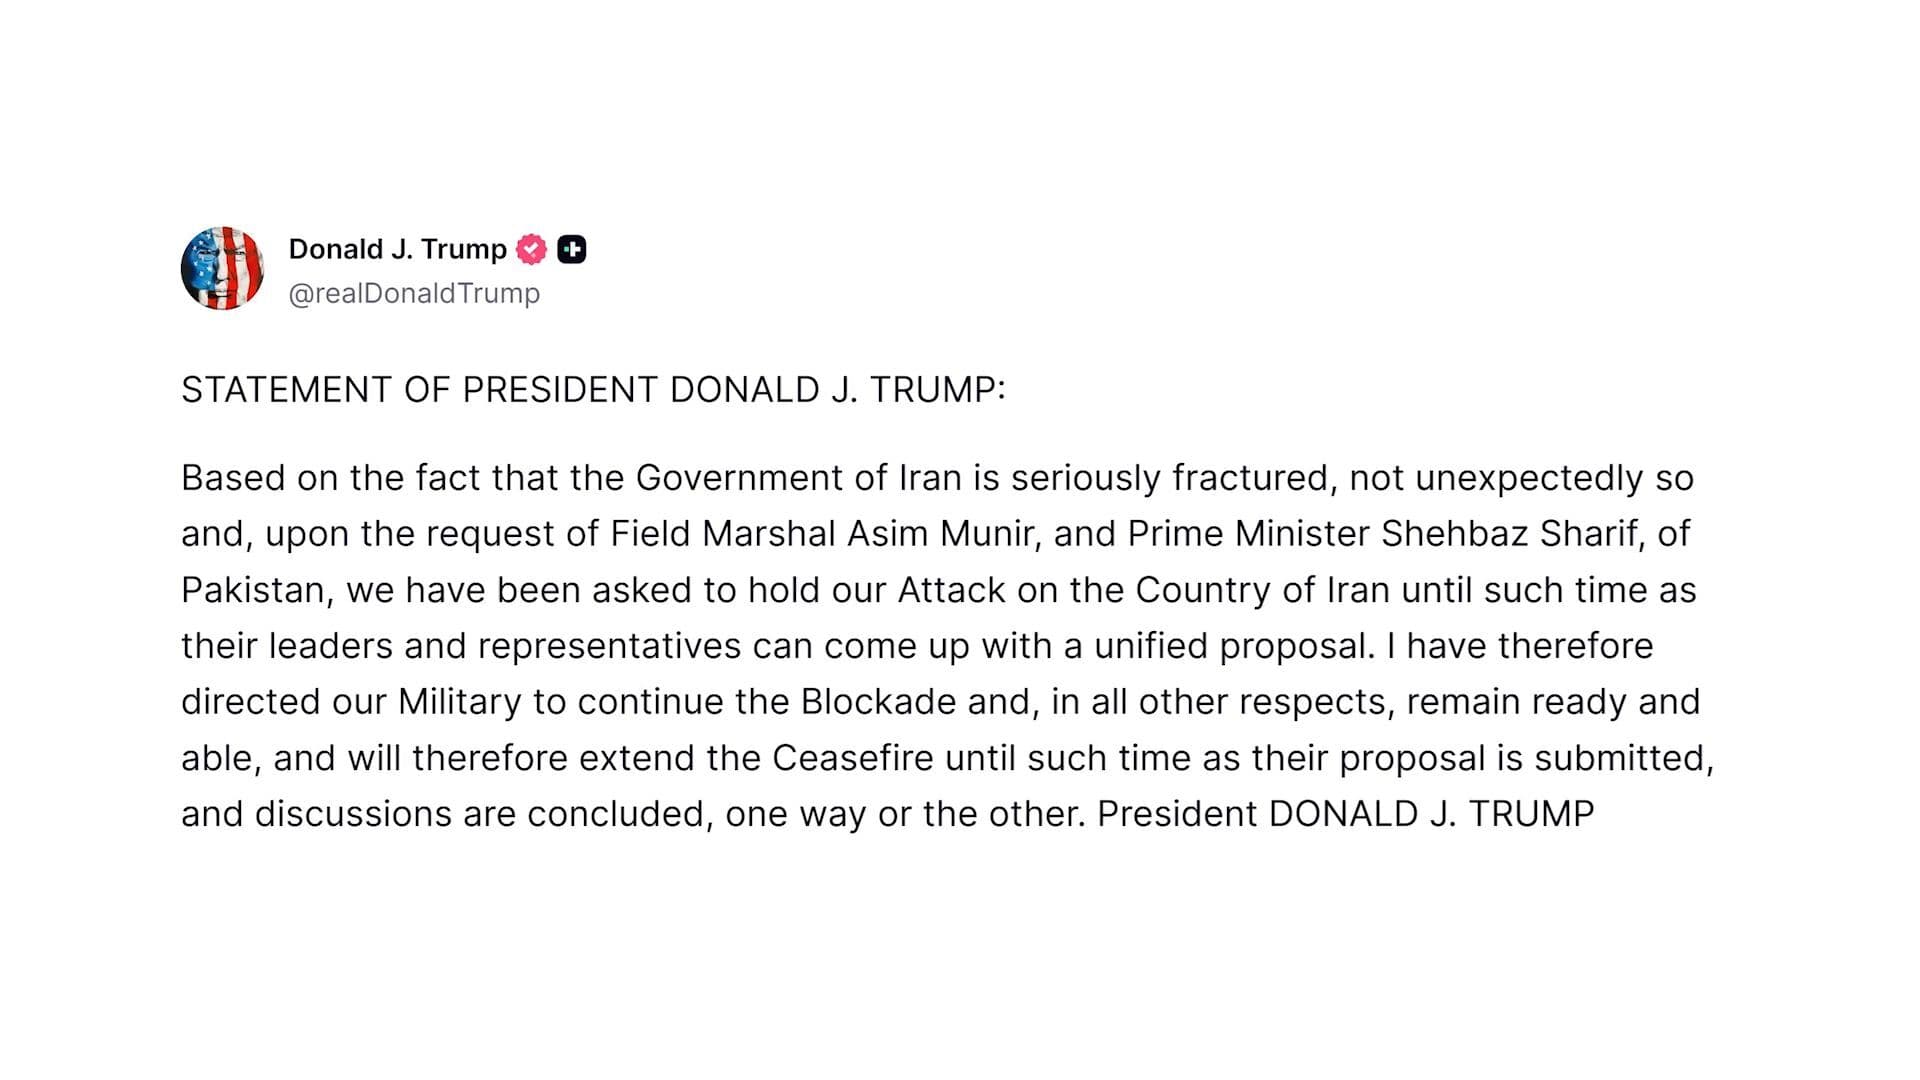Viewport: 1920px width, 1080px height.
Task: Click the word 'Military' in the post
Action: pyautogui.click(x=459, y=702)
